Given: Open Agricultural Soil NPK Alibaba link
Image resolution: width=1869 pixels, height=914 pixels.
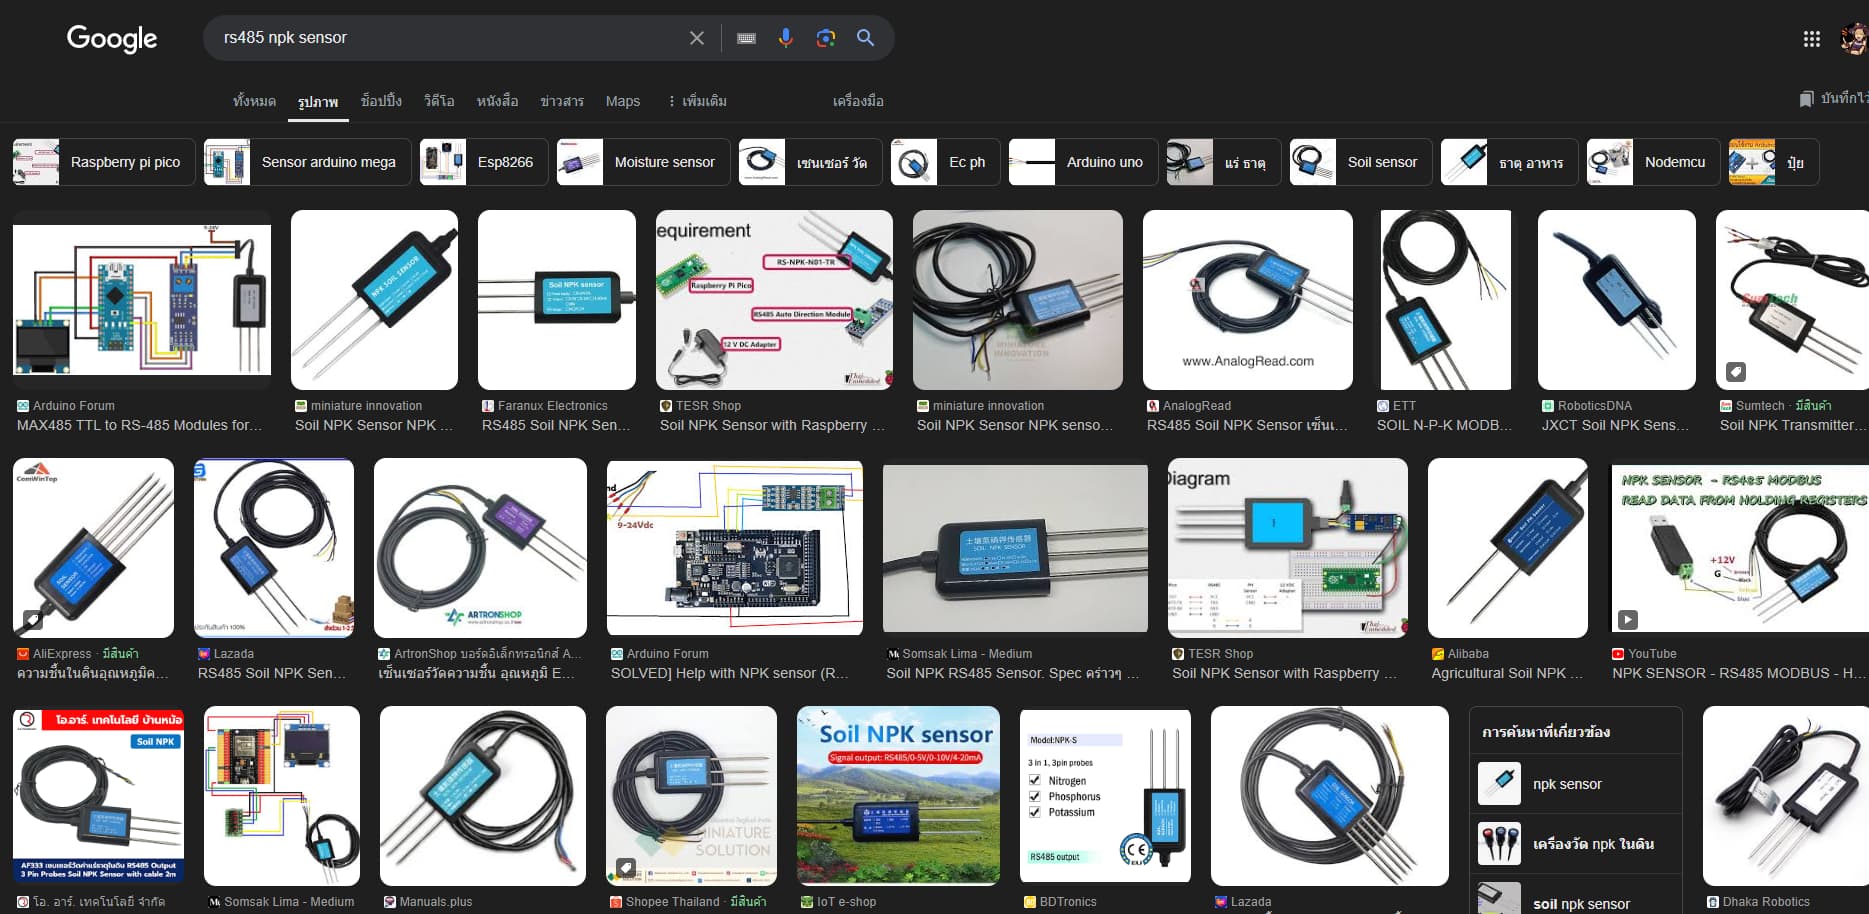Looking at the screenshot, I should pos(1507,673).
